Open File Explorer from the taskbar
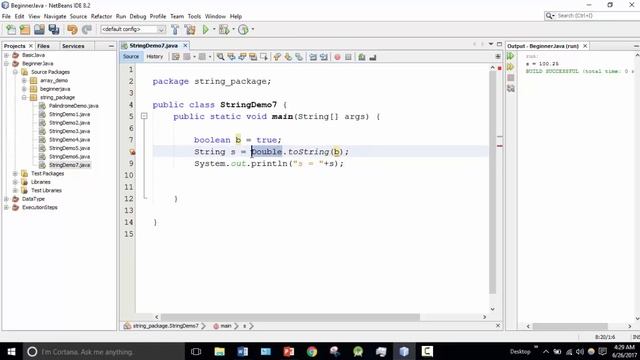The image size is (640, 360). click(220, 351)
